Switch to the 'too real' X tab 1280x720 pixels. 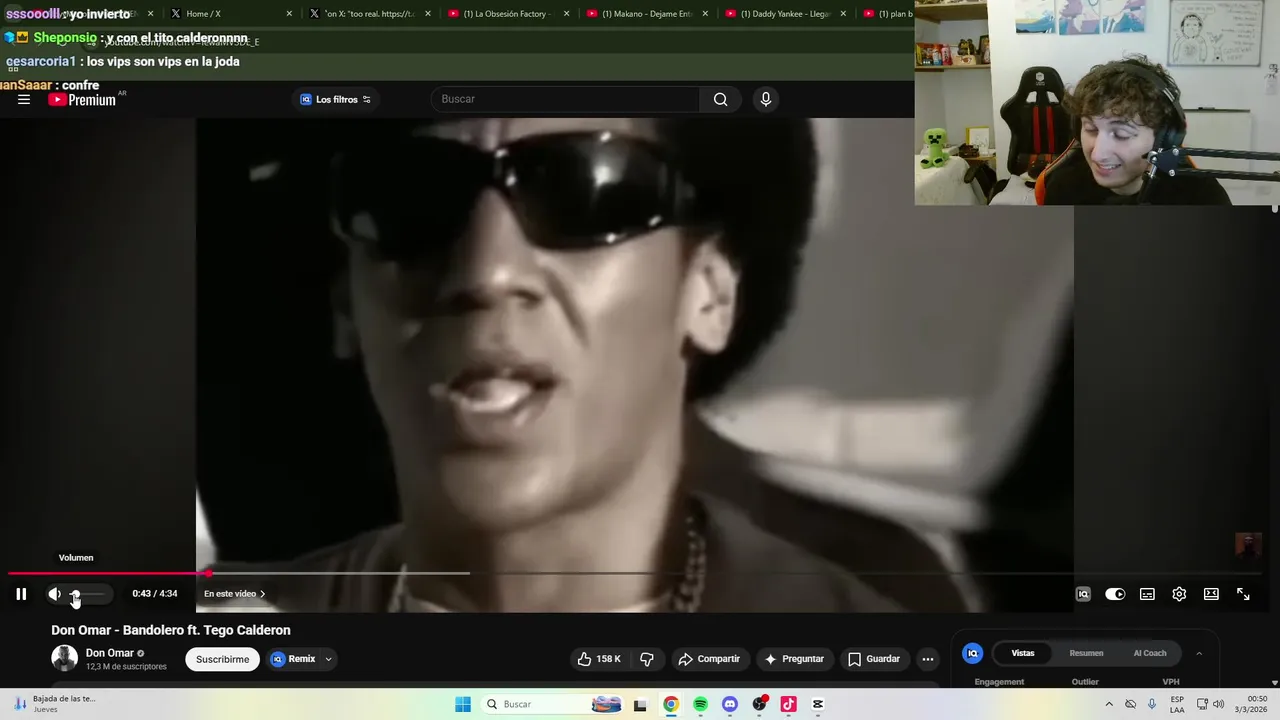pos(370,14)
